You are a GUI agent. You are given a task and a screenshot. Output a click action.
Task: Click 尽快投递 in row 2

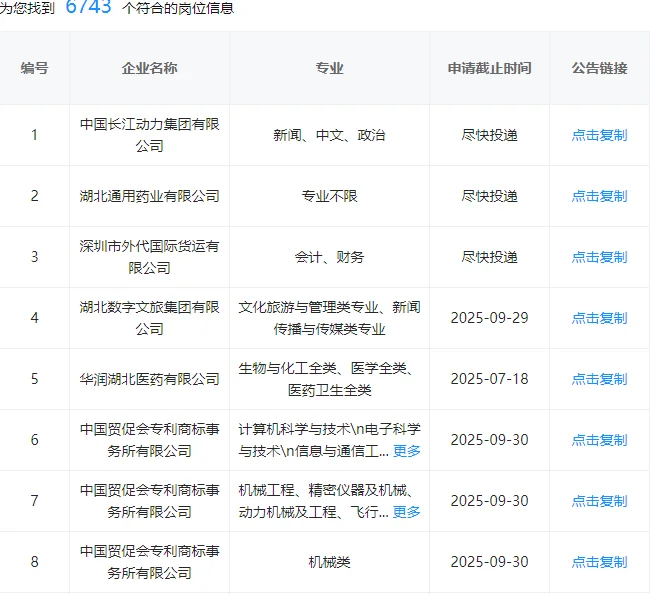[x=490, y=196]
